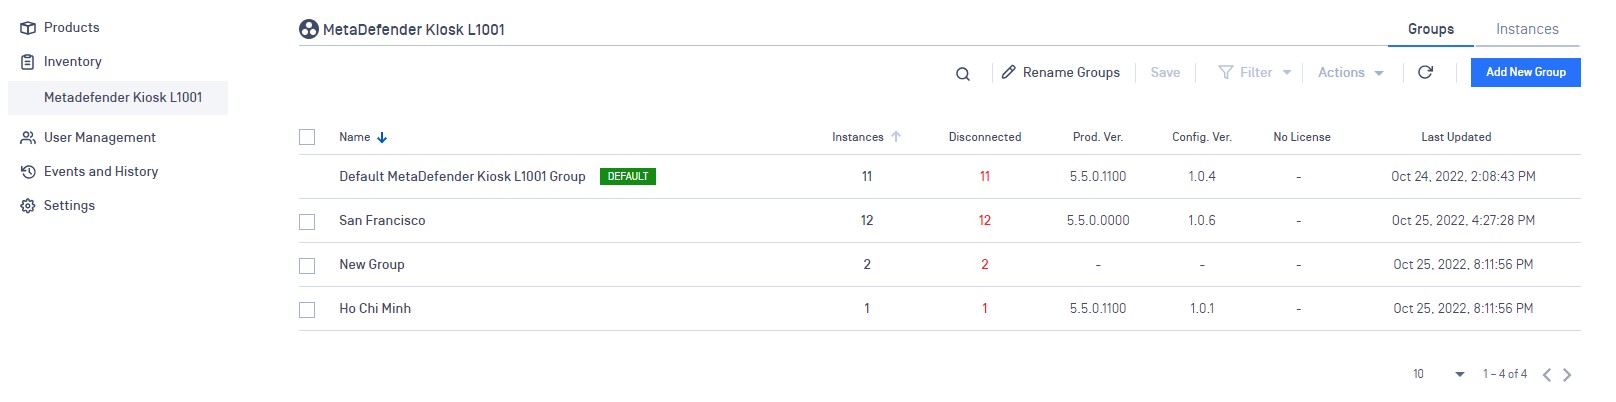Click config version 1.0.6 cell
This screenshot has width=1616, height=402.
1202,221
